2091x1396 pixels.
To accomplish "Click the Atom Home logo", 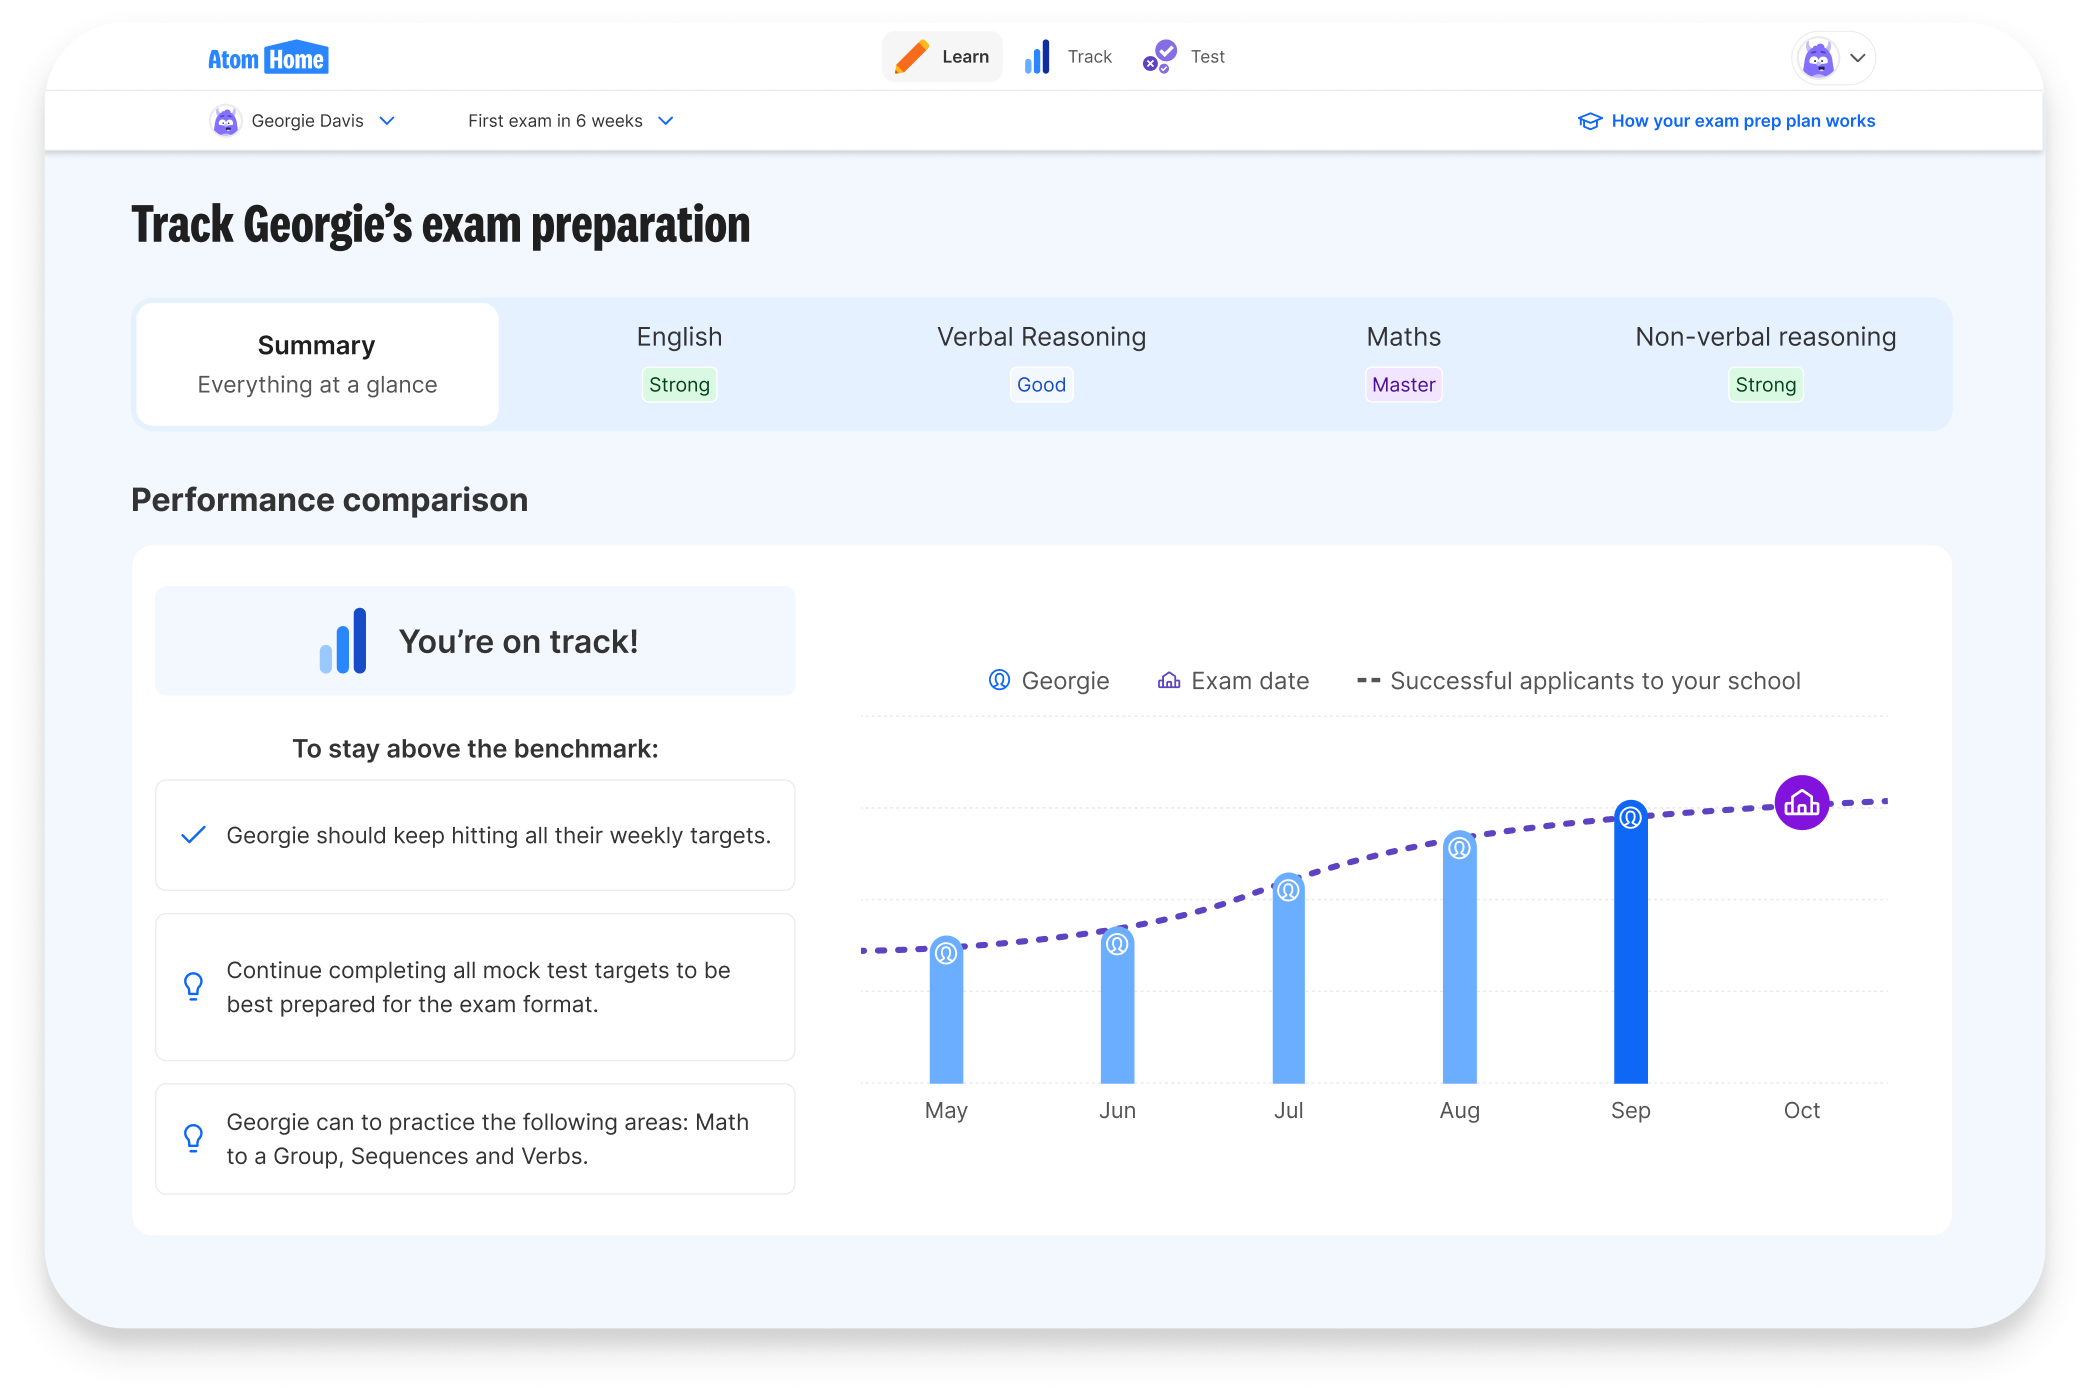I will click(268, 59).
